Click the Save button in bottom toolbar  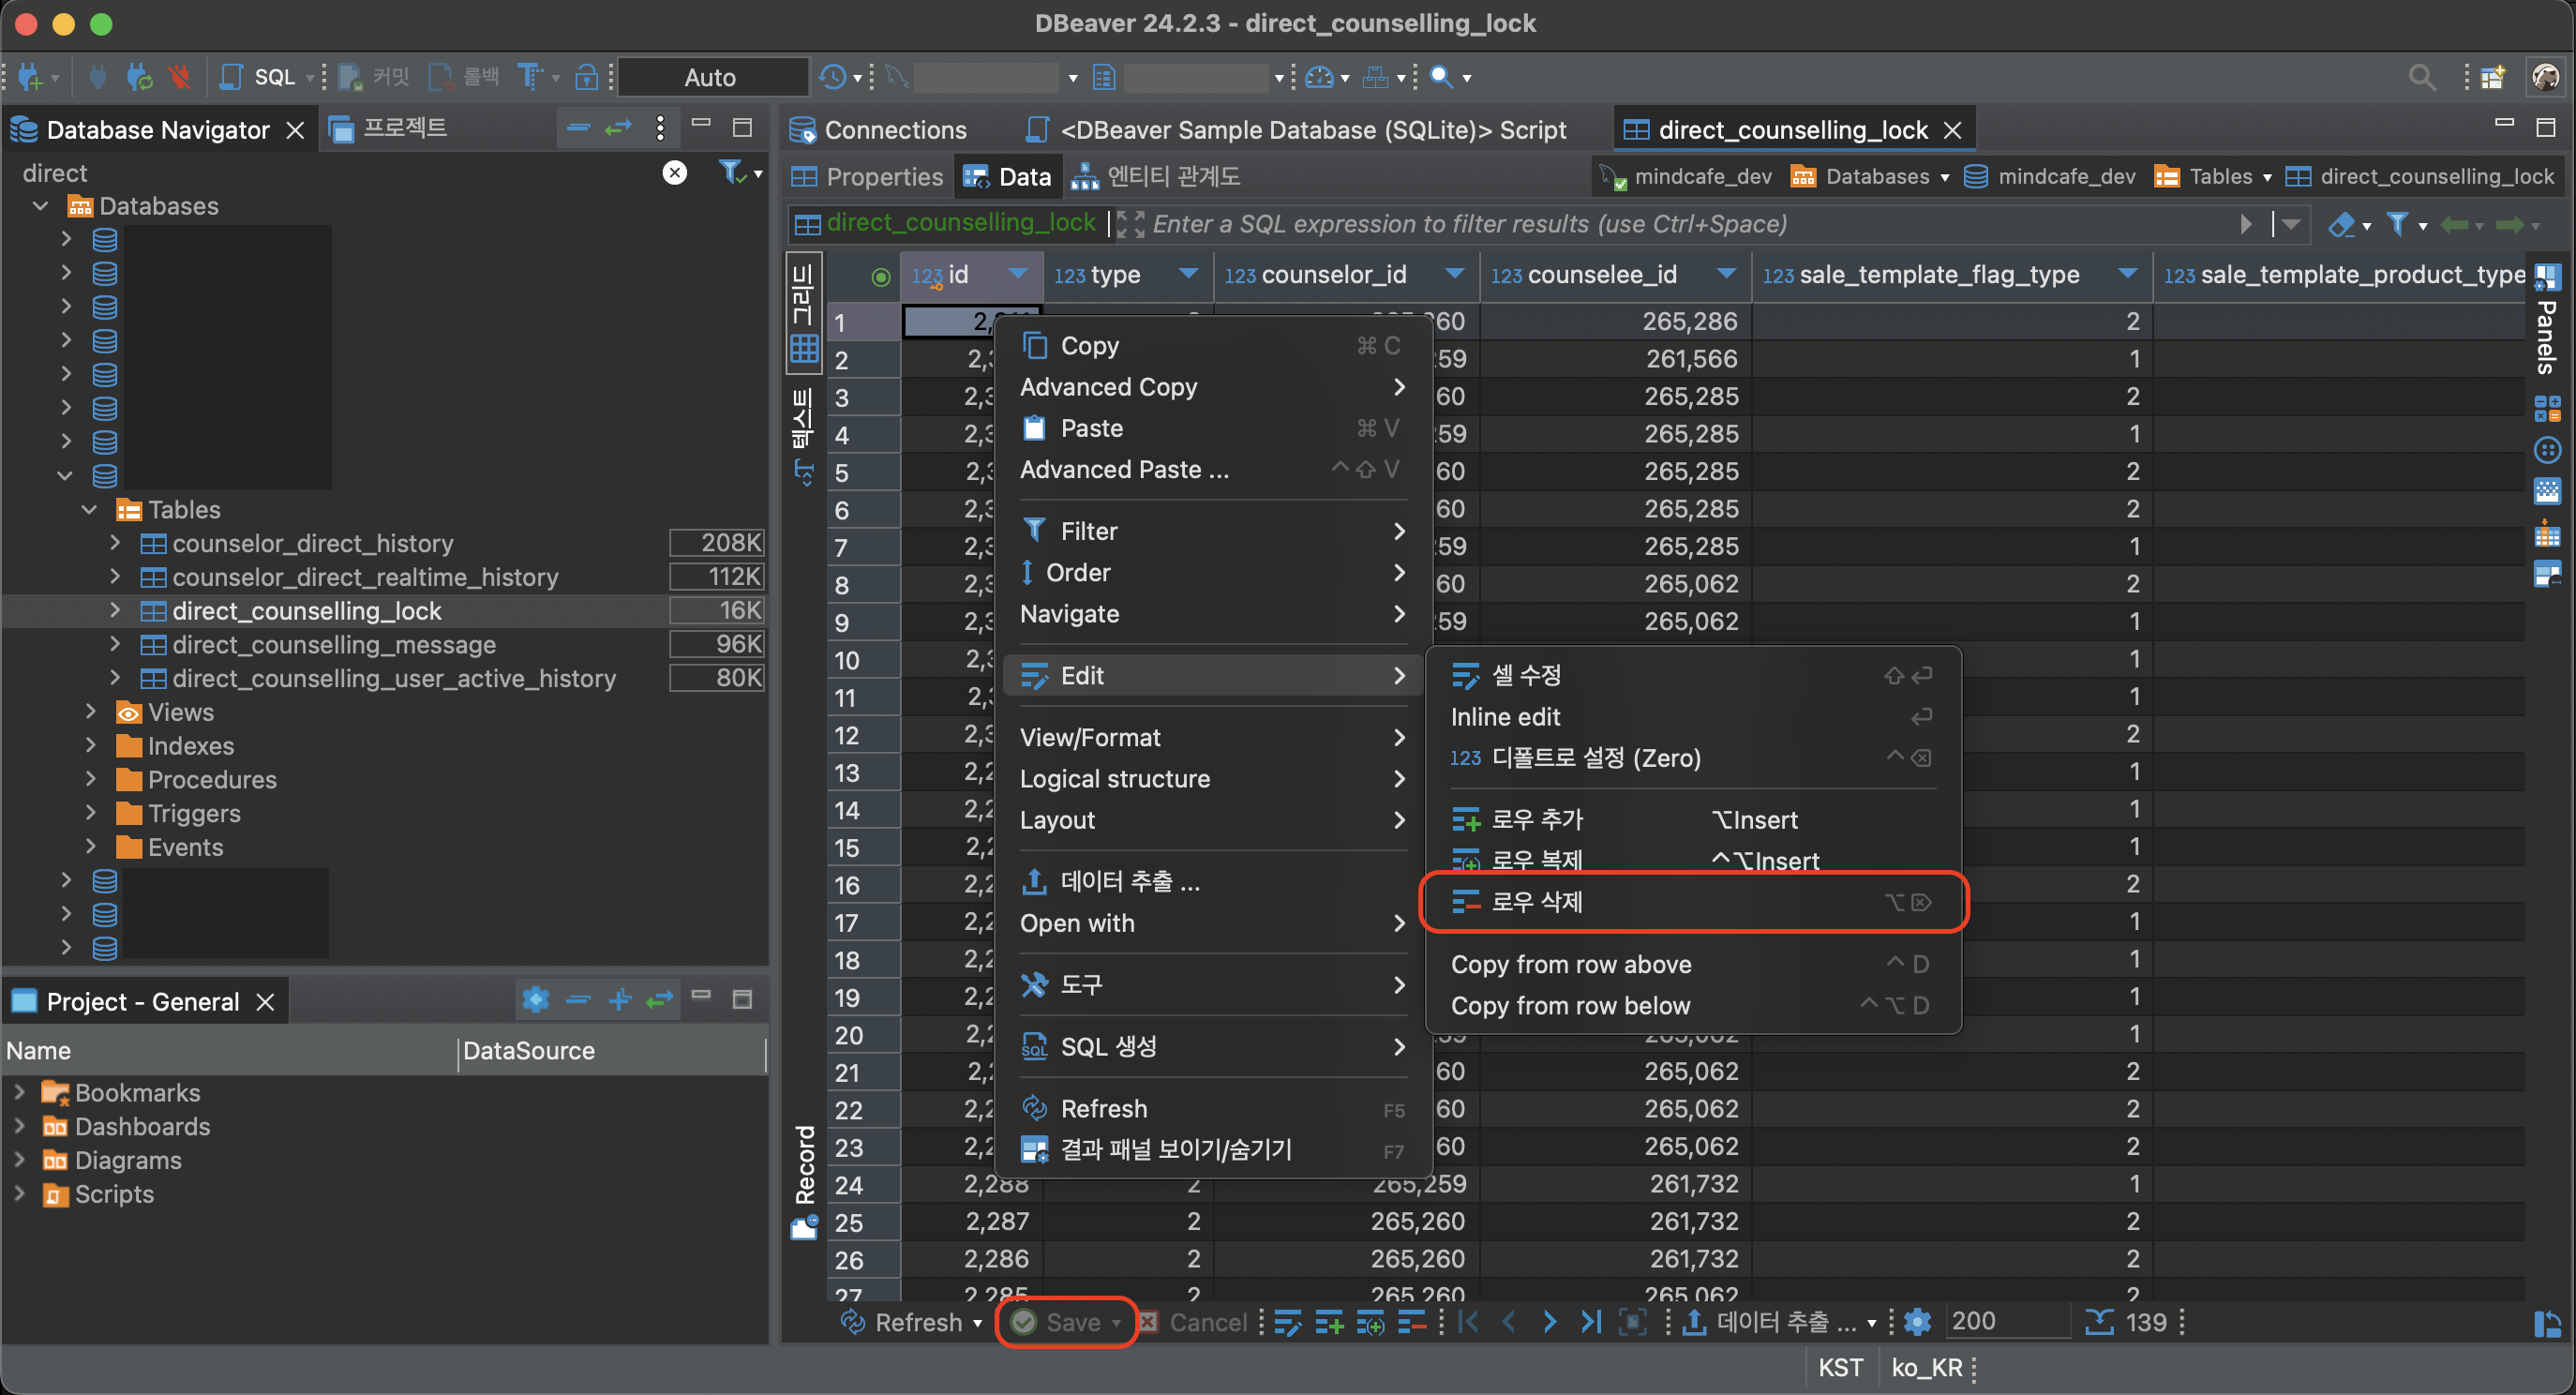(x=1066, y=1322)
